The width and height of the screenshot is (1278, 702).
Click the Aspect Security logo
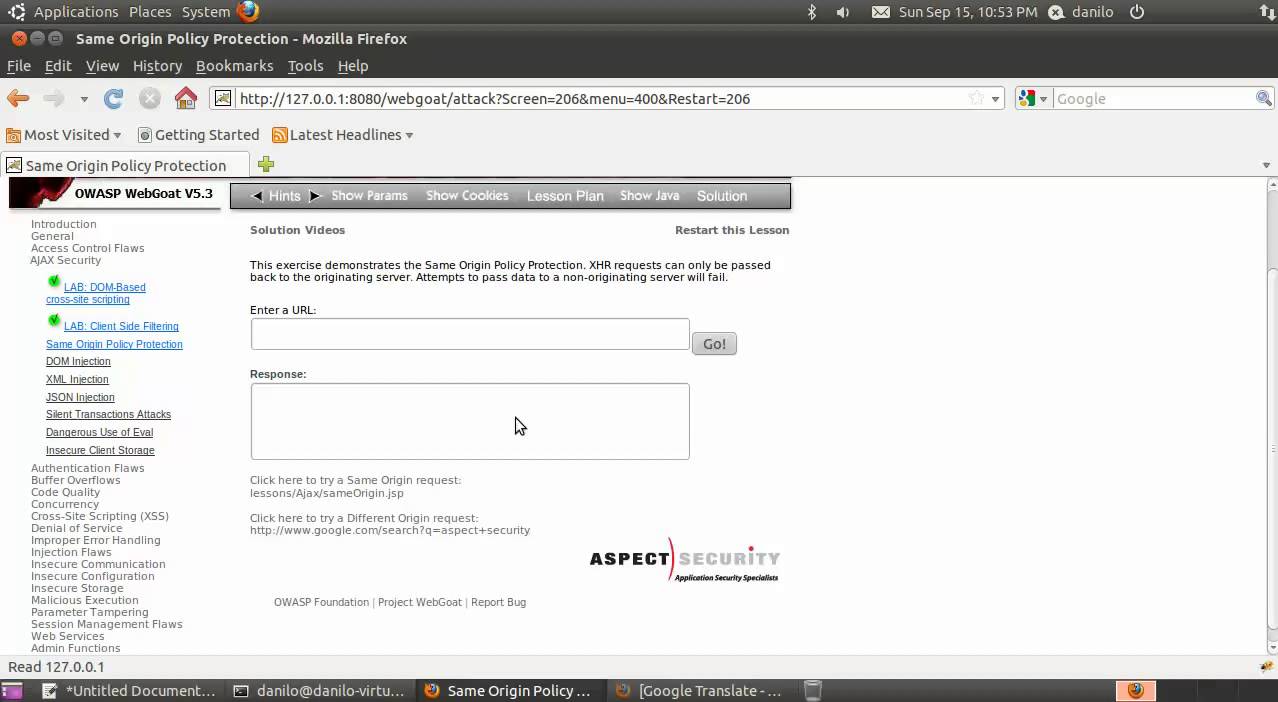(684, 560)
